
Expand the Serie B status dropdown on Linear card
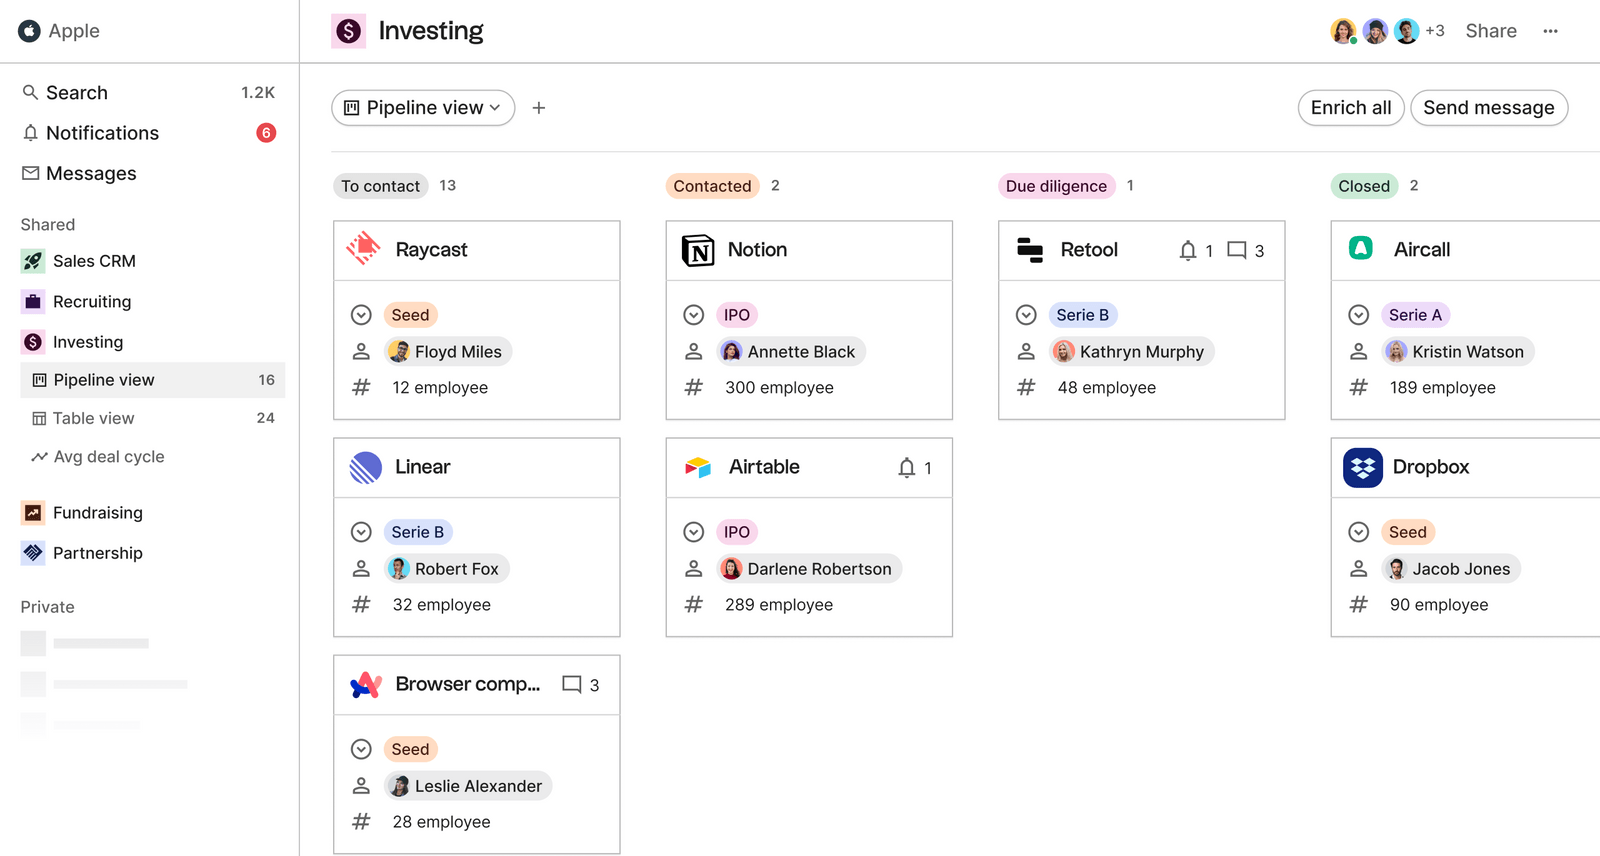(361, 531)
